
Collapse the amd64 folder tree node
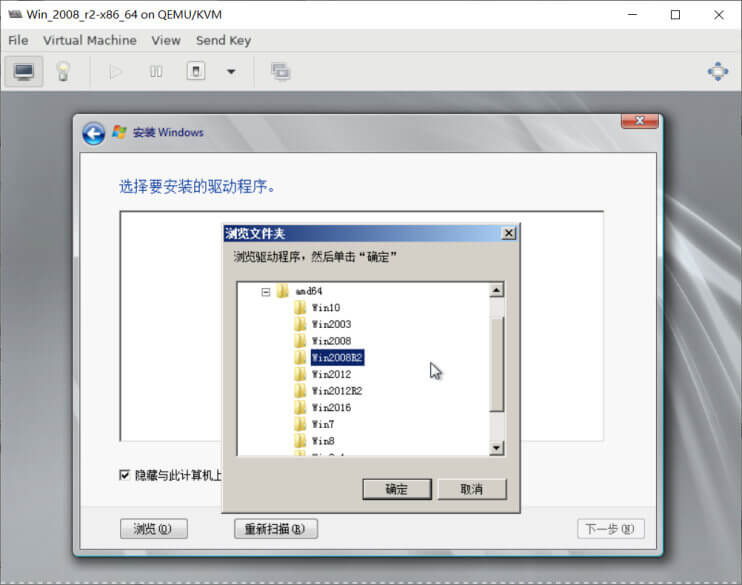266,292
